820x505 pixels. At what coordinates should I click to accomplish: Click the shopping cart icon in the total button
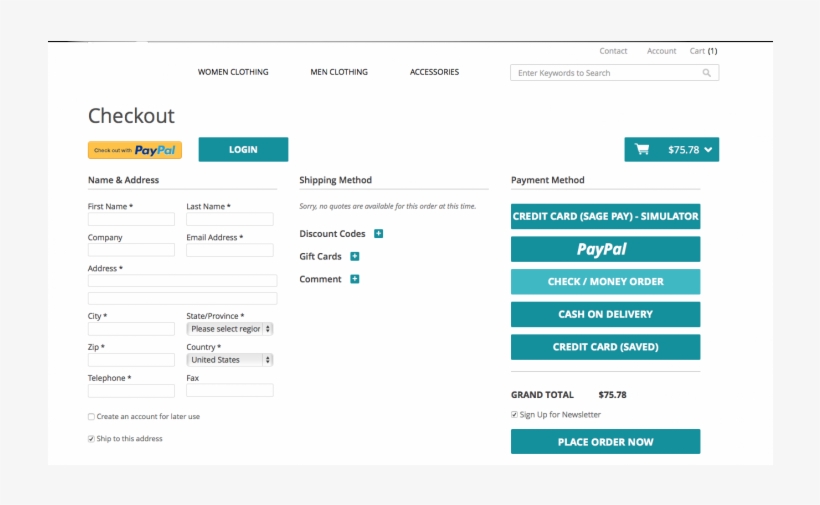click(x=642, y=149)
